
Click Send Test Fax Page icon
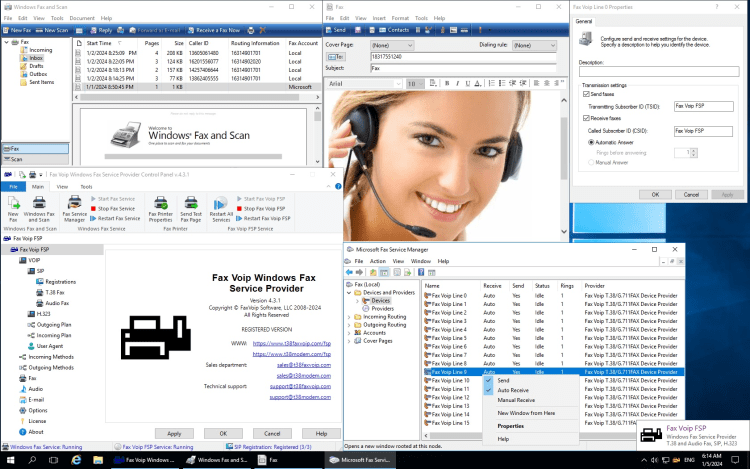tap(191, 208)
